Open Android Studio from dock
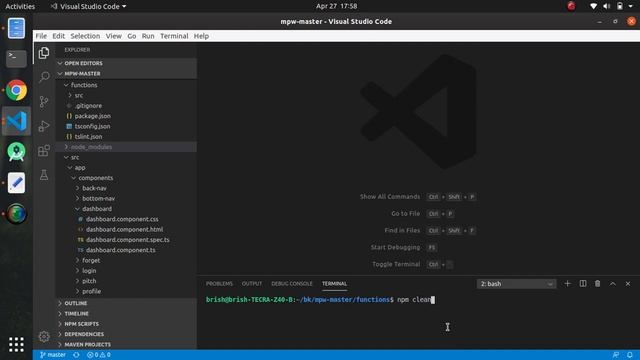Screen dimensions: 640x360 pos(16,152)
